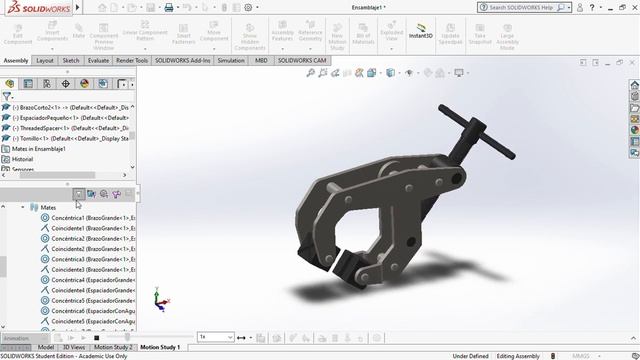The height and width of the screenshot is (360, 640).
Task: Click the Home icon in the title bar
Action: pos(102,7)
